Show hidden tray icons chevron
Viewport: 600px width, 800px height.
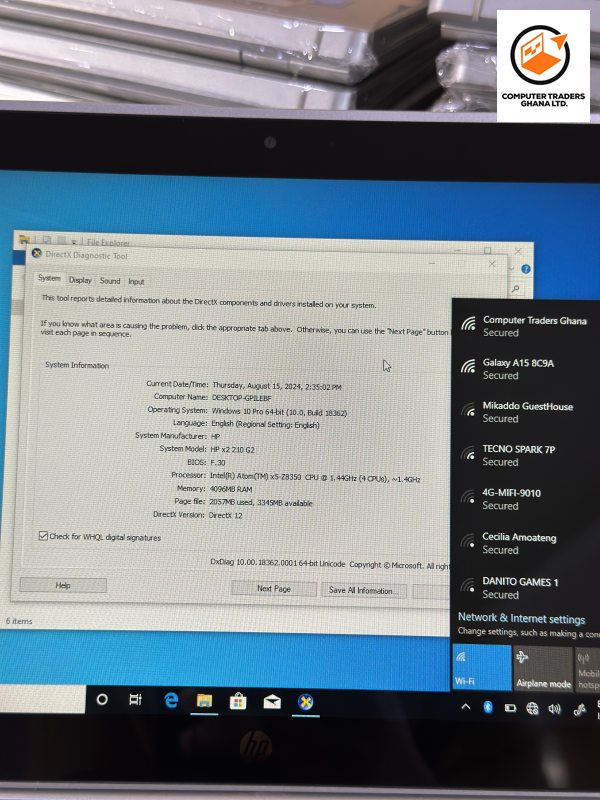(x=466, y=707)
